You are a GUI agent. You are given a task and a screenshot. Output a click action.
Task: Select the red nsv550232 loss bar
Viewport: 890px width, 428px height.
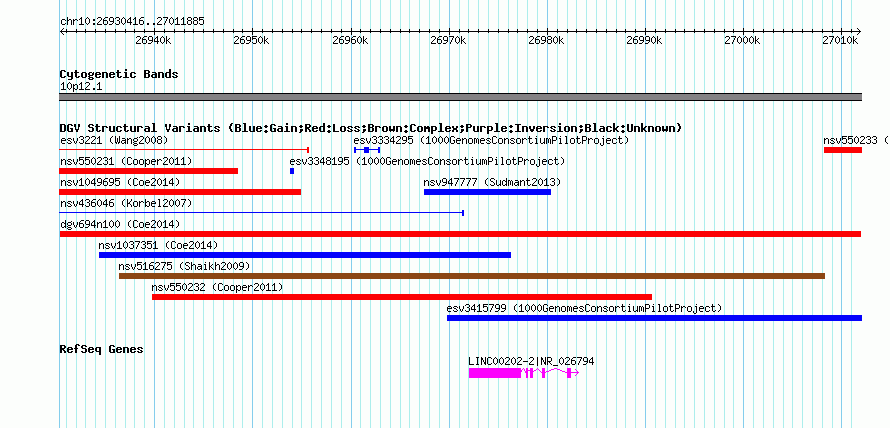[x=402, y=297]
